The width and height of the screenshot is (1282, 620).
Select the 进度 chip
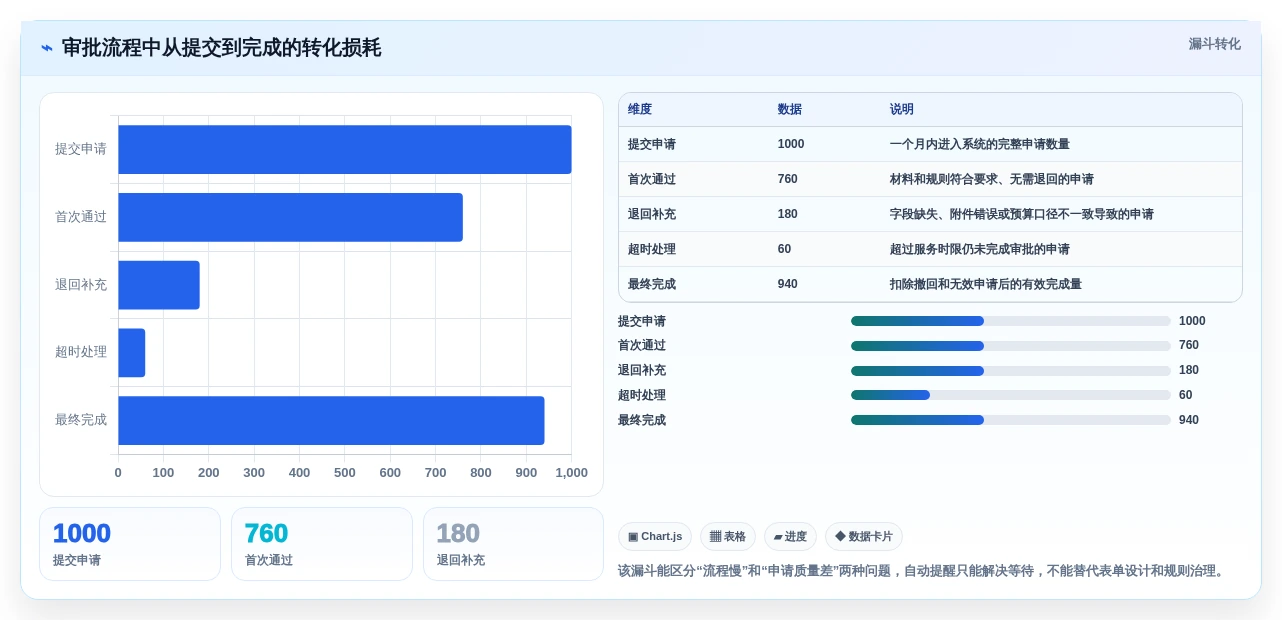click(790, 537)
